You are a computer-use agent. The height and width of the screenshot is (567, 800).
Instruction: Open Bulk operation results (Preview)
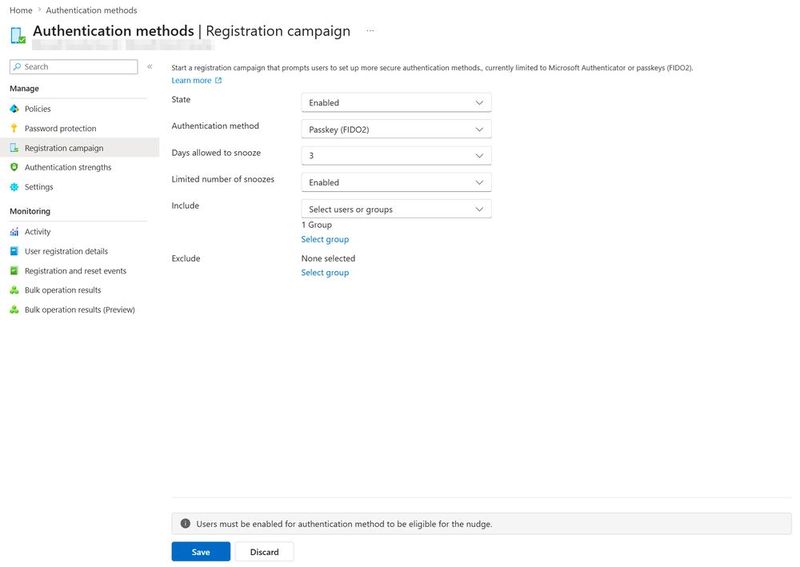click(x=80, y=309)
